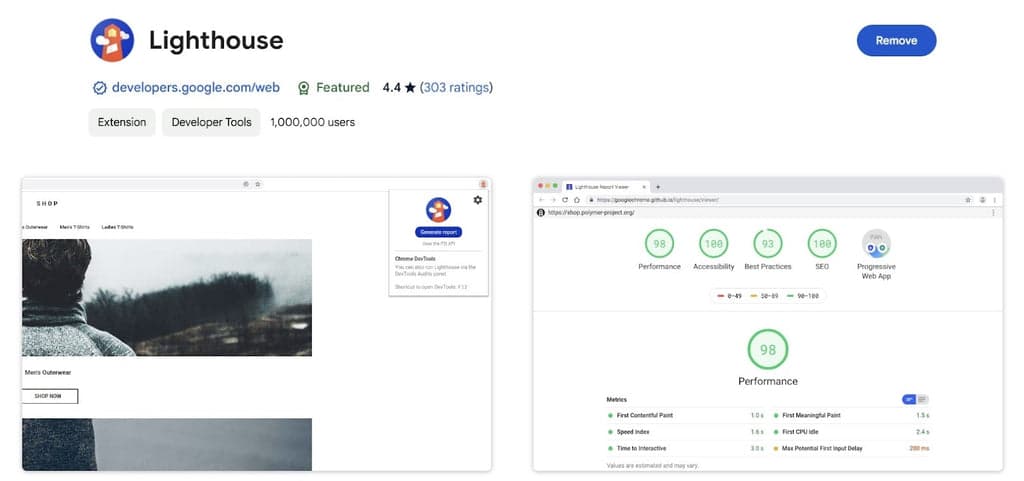The width and height of the screenshot is (1024, 481).
Task: Select the Extension category chip
Action: click(x=121, y=122)
